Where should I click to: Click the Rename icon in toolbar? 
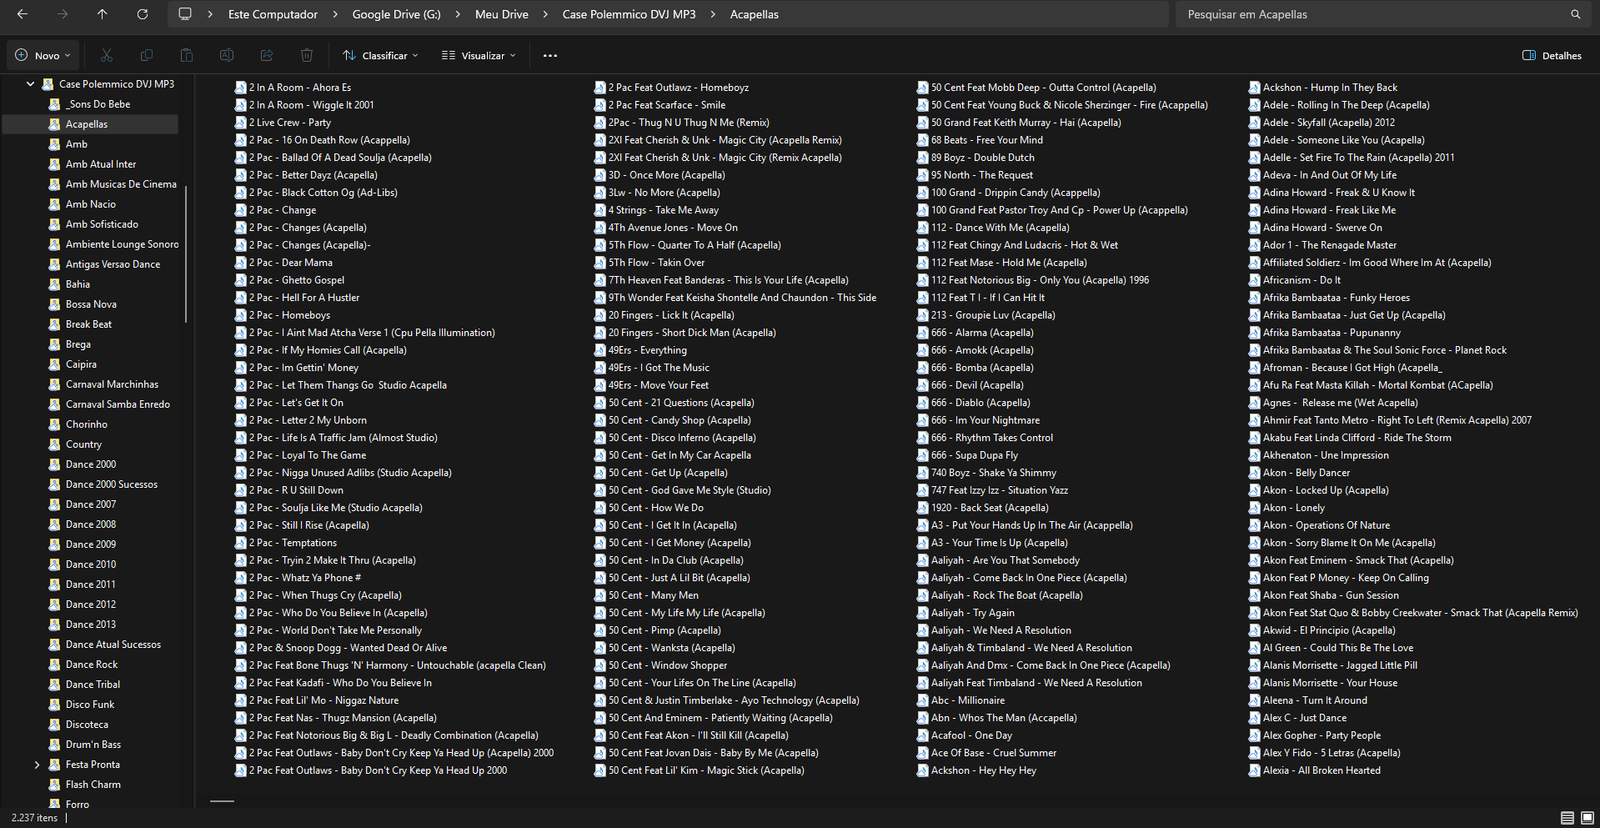coord(226,55)
